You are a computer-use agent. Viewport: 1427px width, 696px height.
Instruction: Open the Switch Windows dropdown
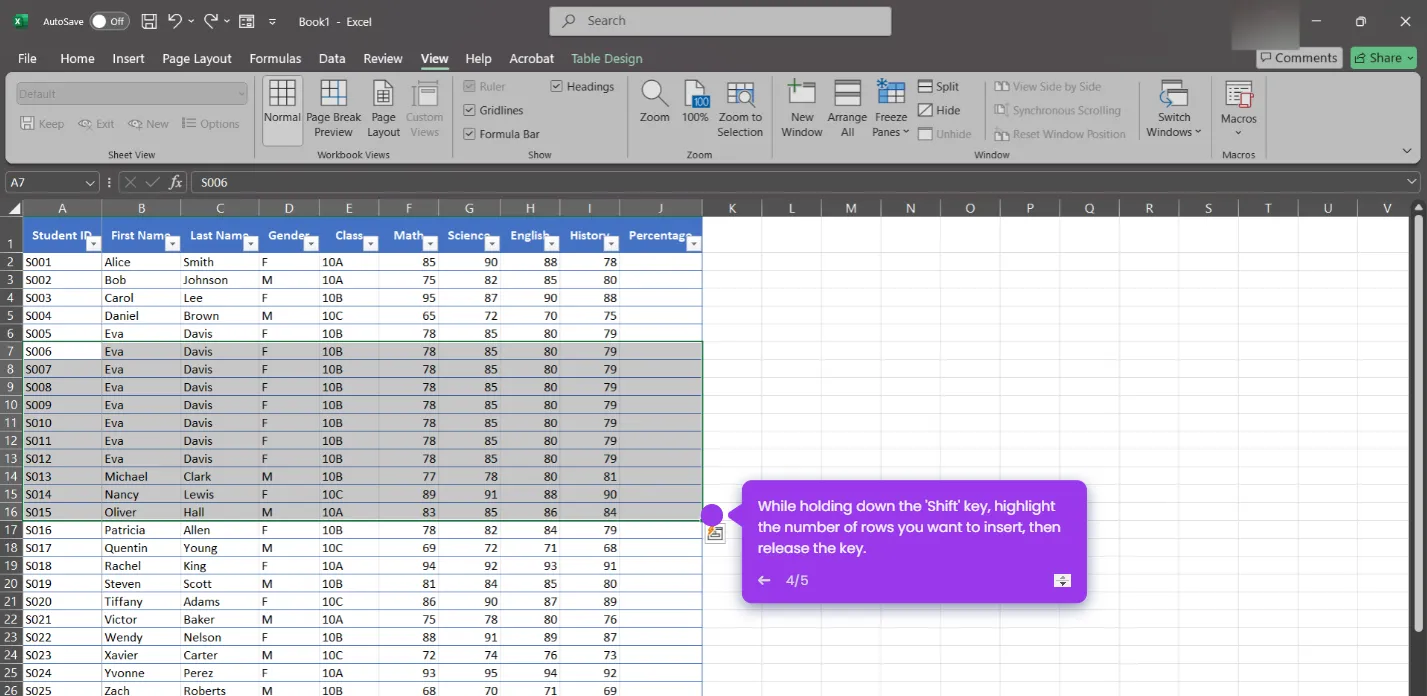[1174, 109]
